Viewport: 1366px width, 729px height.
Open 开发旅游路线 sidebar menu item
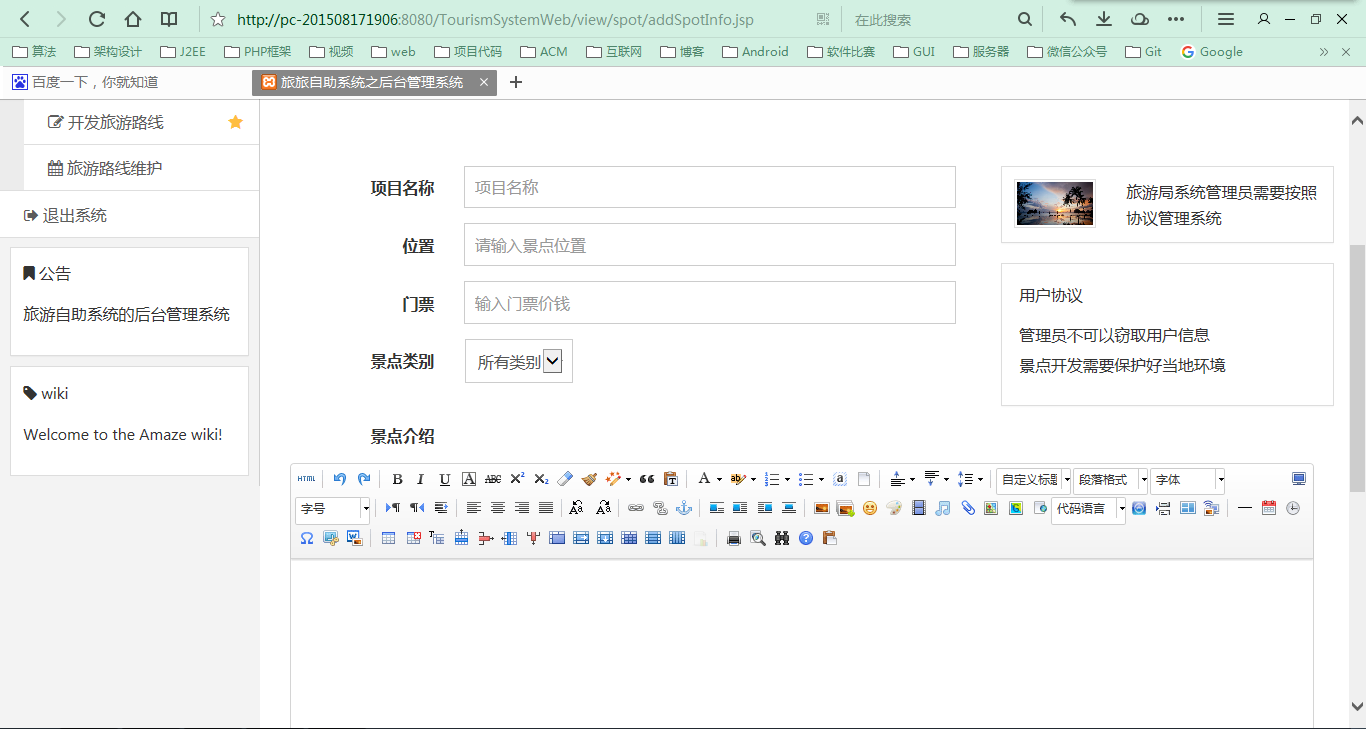(x=142, y=122)
